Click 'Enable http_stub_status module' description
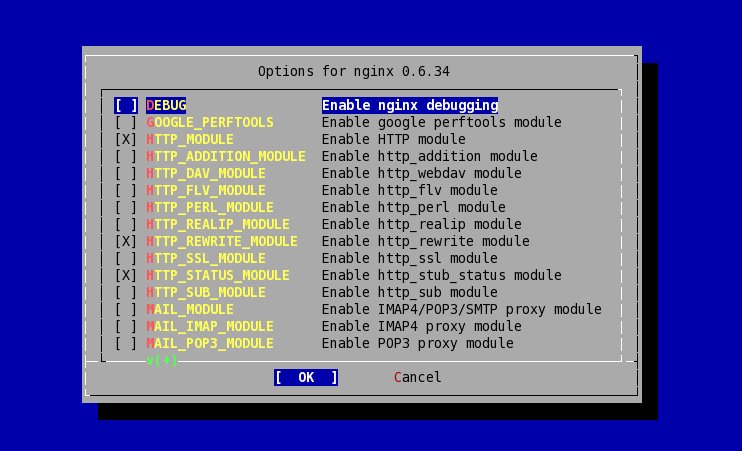 click(x=442, y=275)
